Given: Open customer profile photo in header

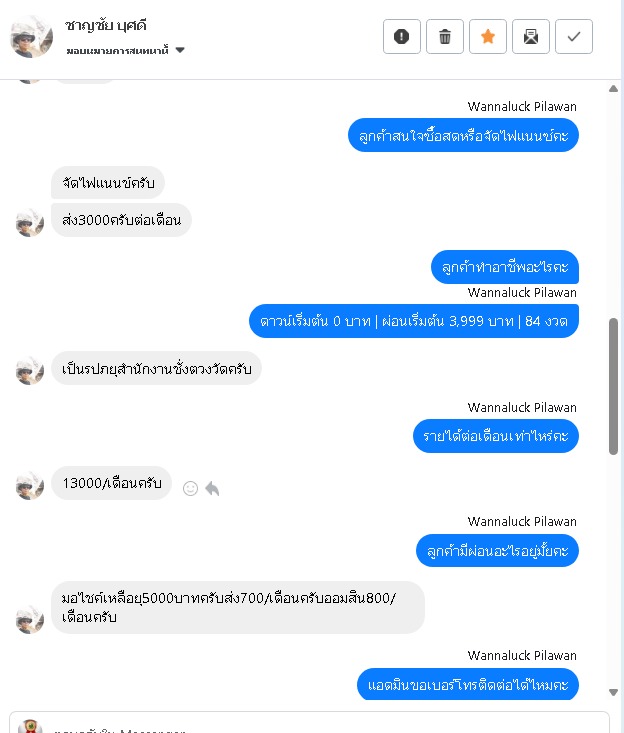Looking at the screenshot, I should point(31,36).
